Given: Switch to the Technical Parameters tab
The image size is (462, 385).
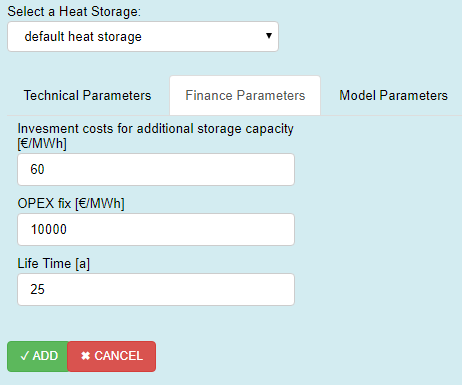Looking at the screenshot, I should (87, 96).
